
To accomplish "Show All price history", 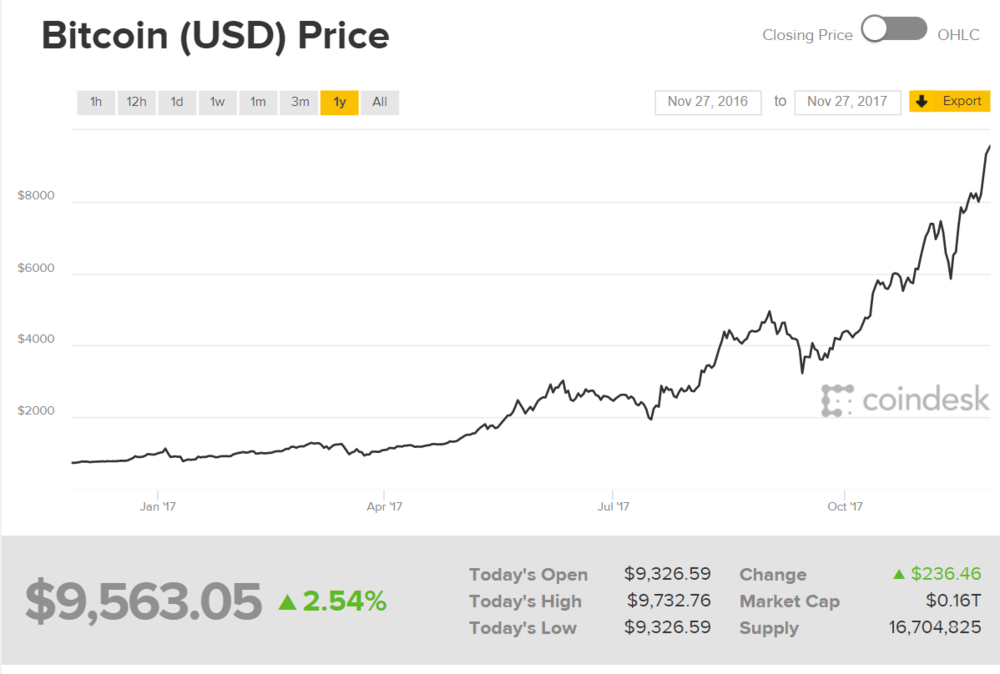I will [380, 102].
